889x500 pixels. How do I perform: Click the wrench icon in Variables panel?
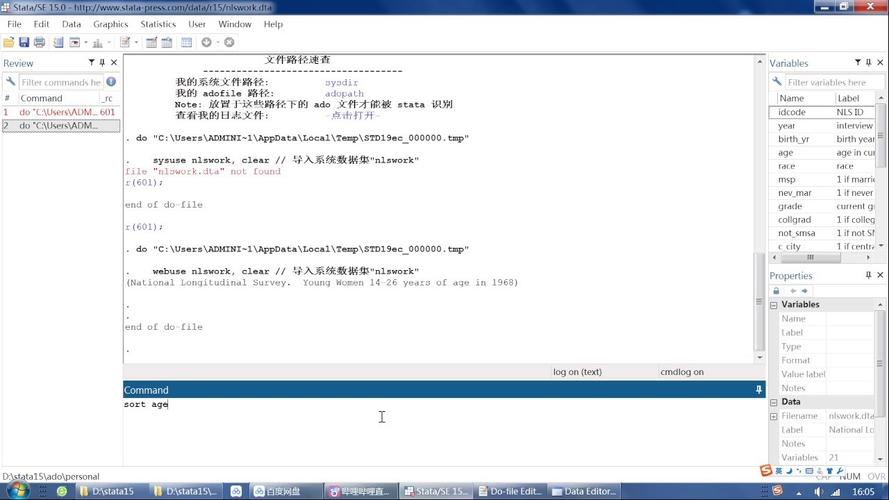coord(777,82)
